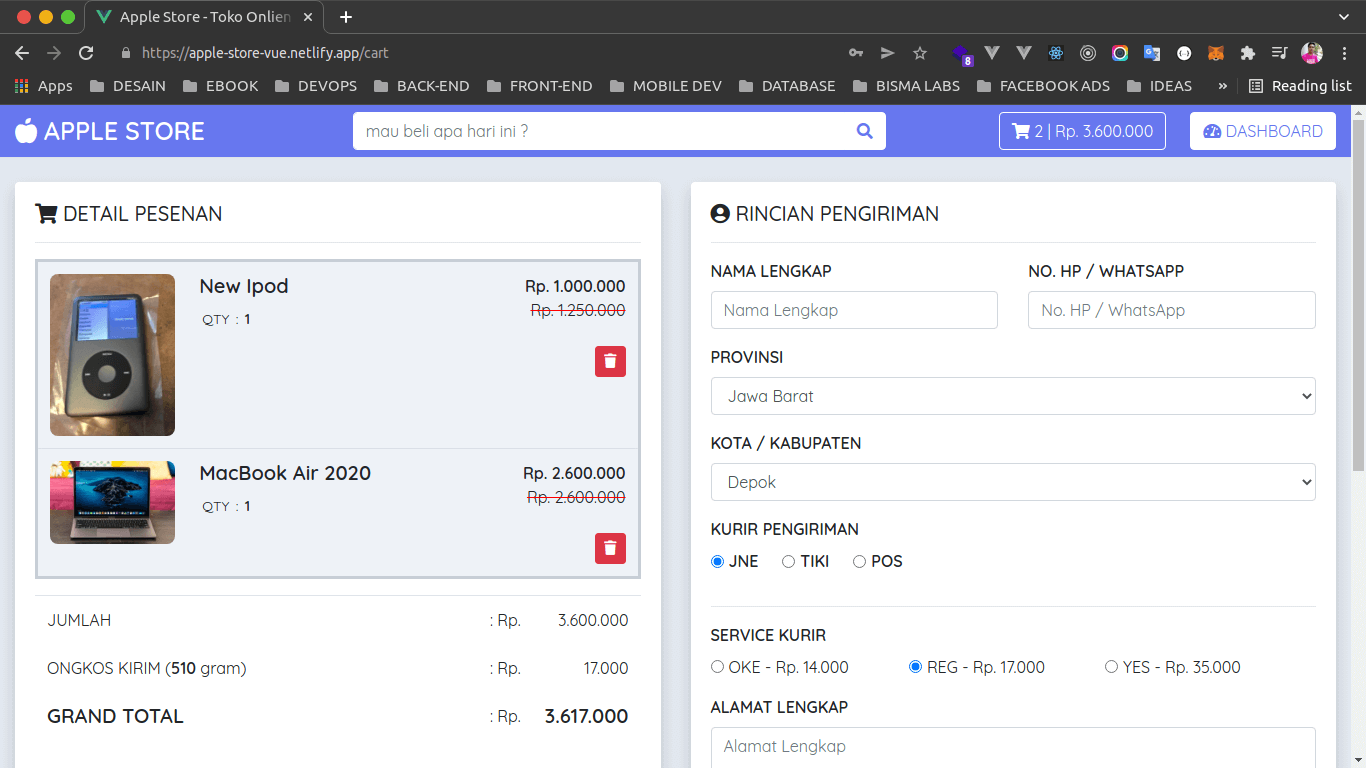Open the MOBILE DEV bookmarks folder
Viewport: 1366px width, 768px height.
coord(666,86)
